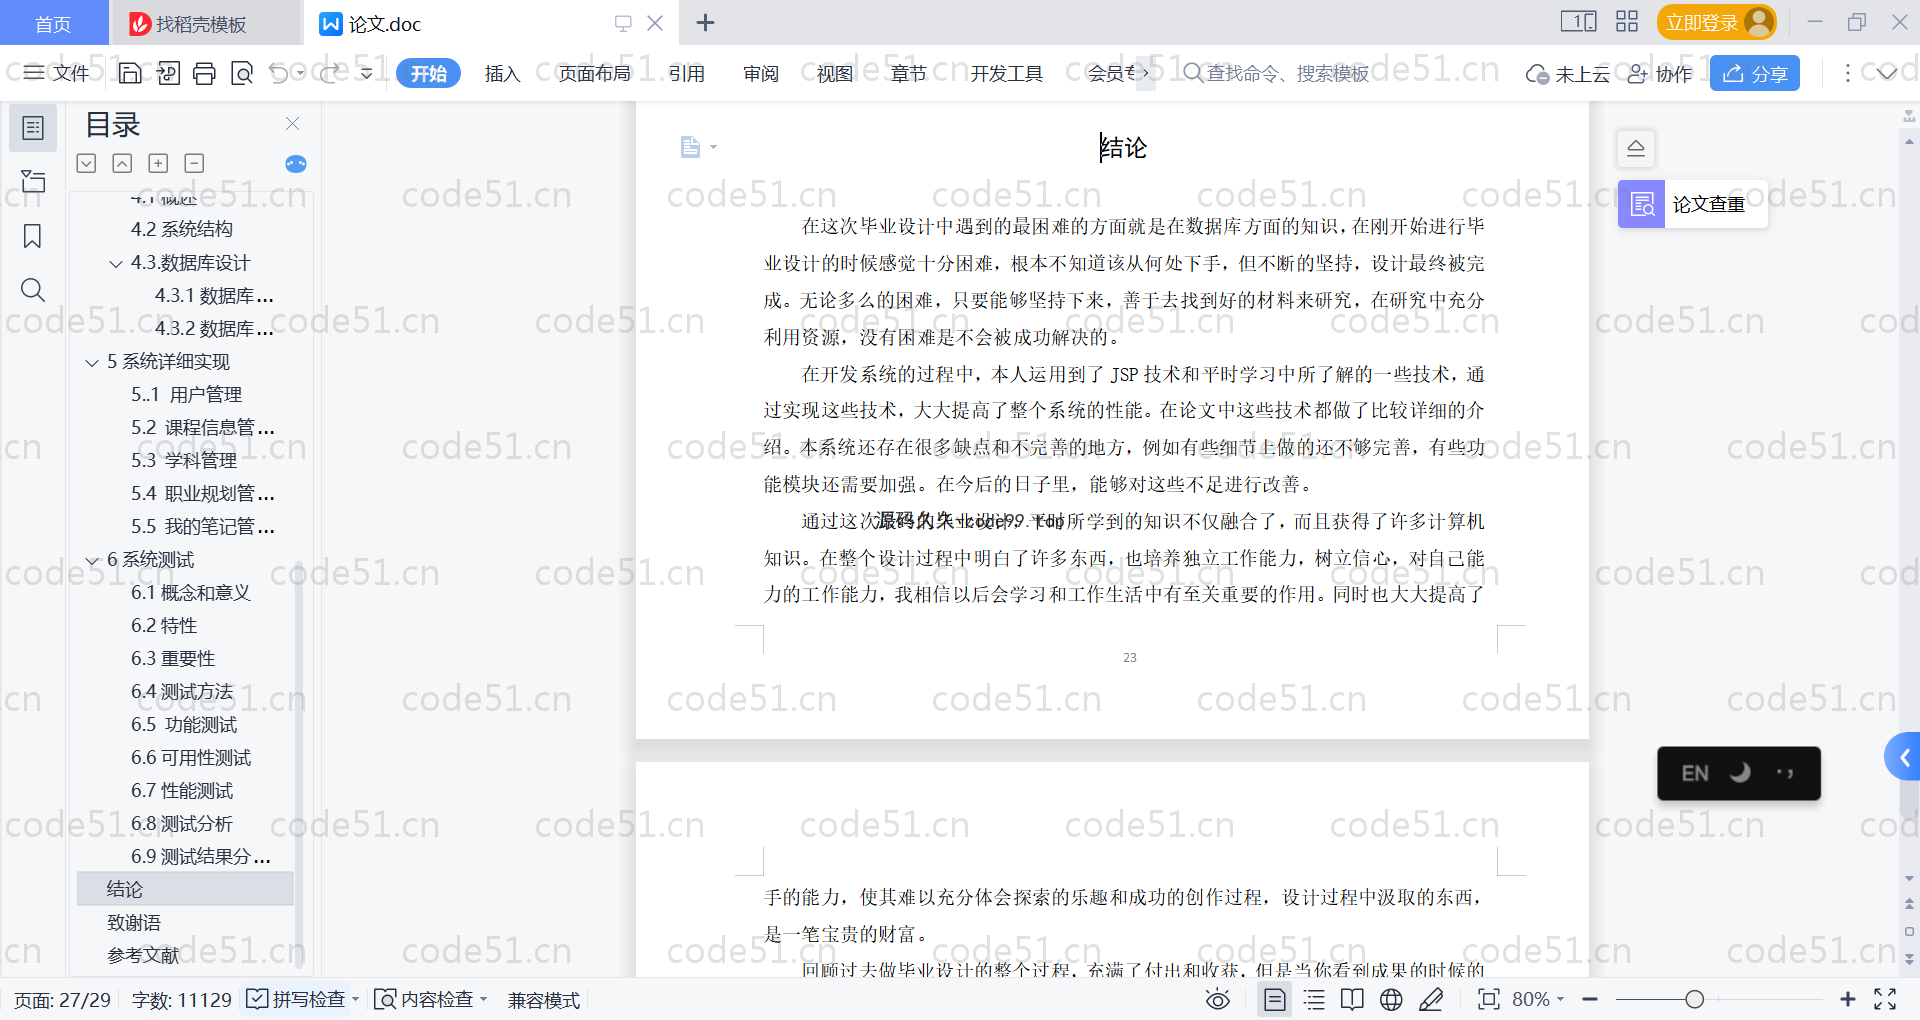Click the Print icon in the toolbar

(205, 73)
